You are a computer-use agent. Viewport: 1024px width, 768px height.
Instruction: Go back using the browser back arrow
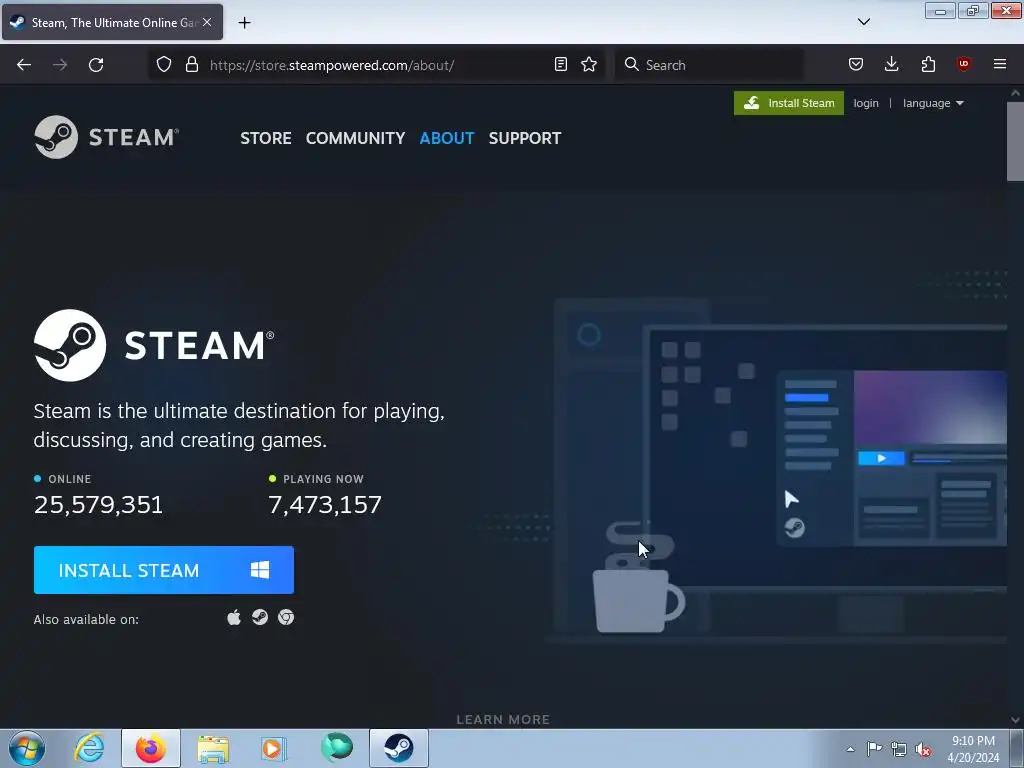(24, 65)
